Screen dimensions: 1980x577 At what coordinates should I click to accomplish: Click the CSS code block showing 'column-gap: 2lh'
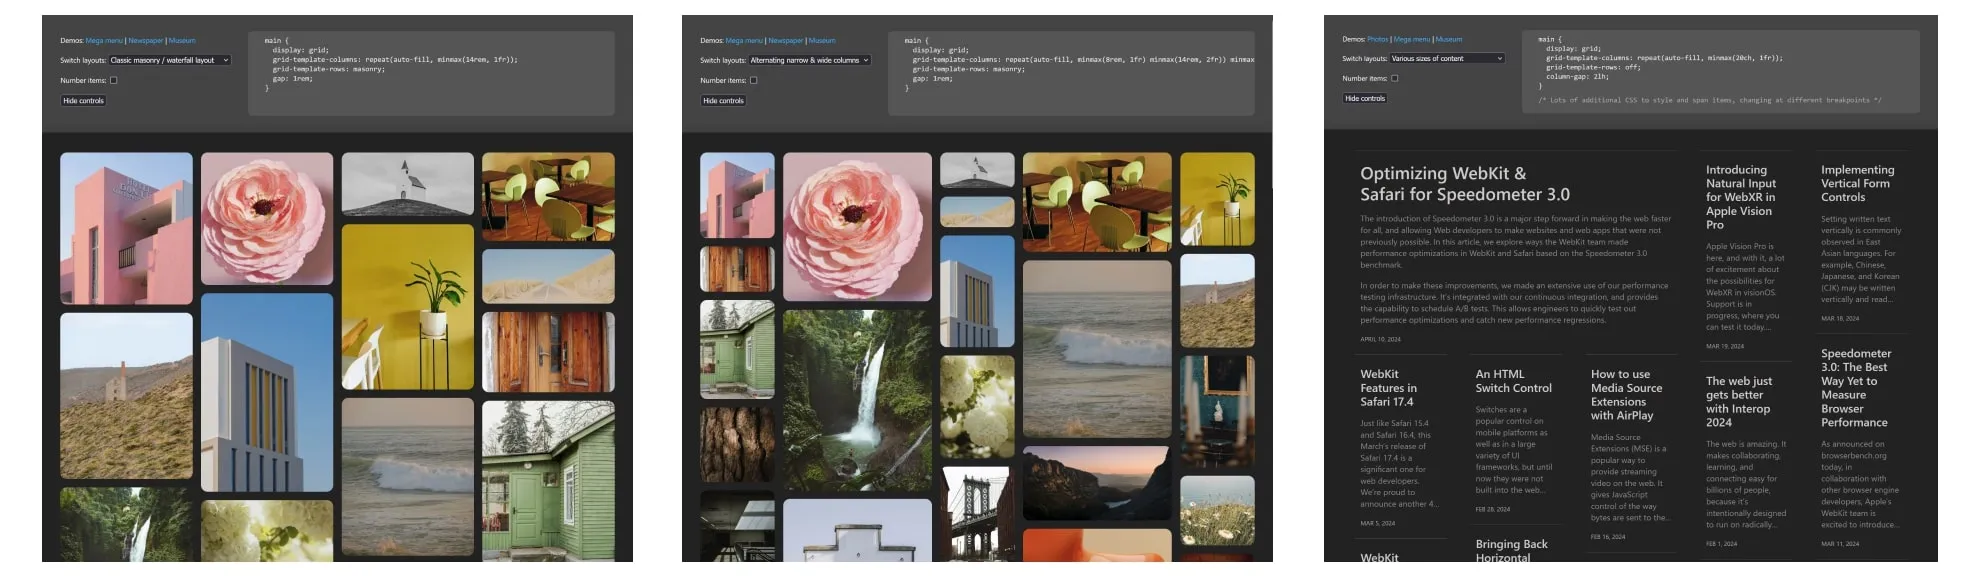(1720, 71)
